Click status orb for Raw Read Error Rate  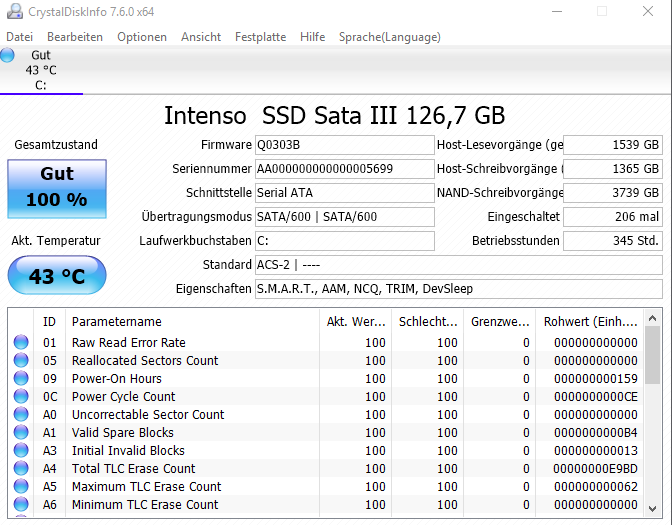click(x=21, y=342)
